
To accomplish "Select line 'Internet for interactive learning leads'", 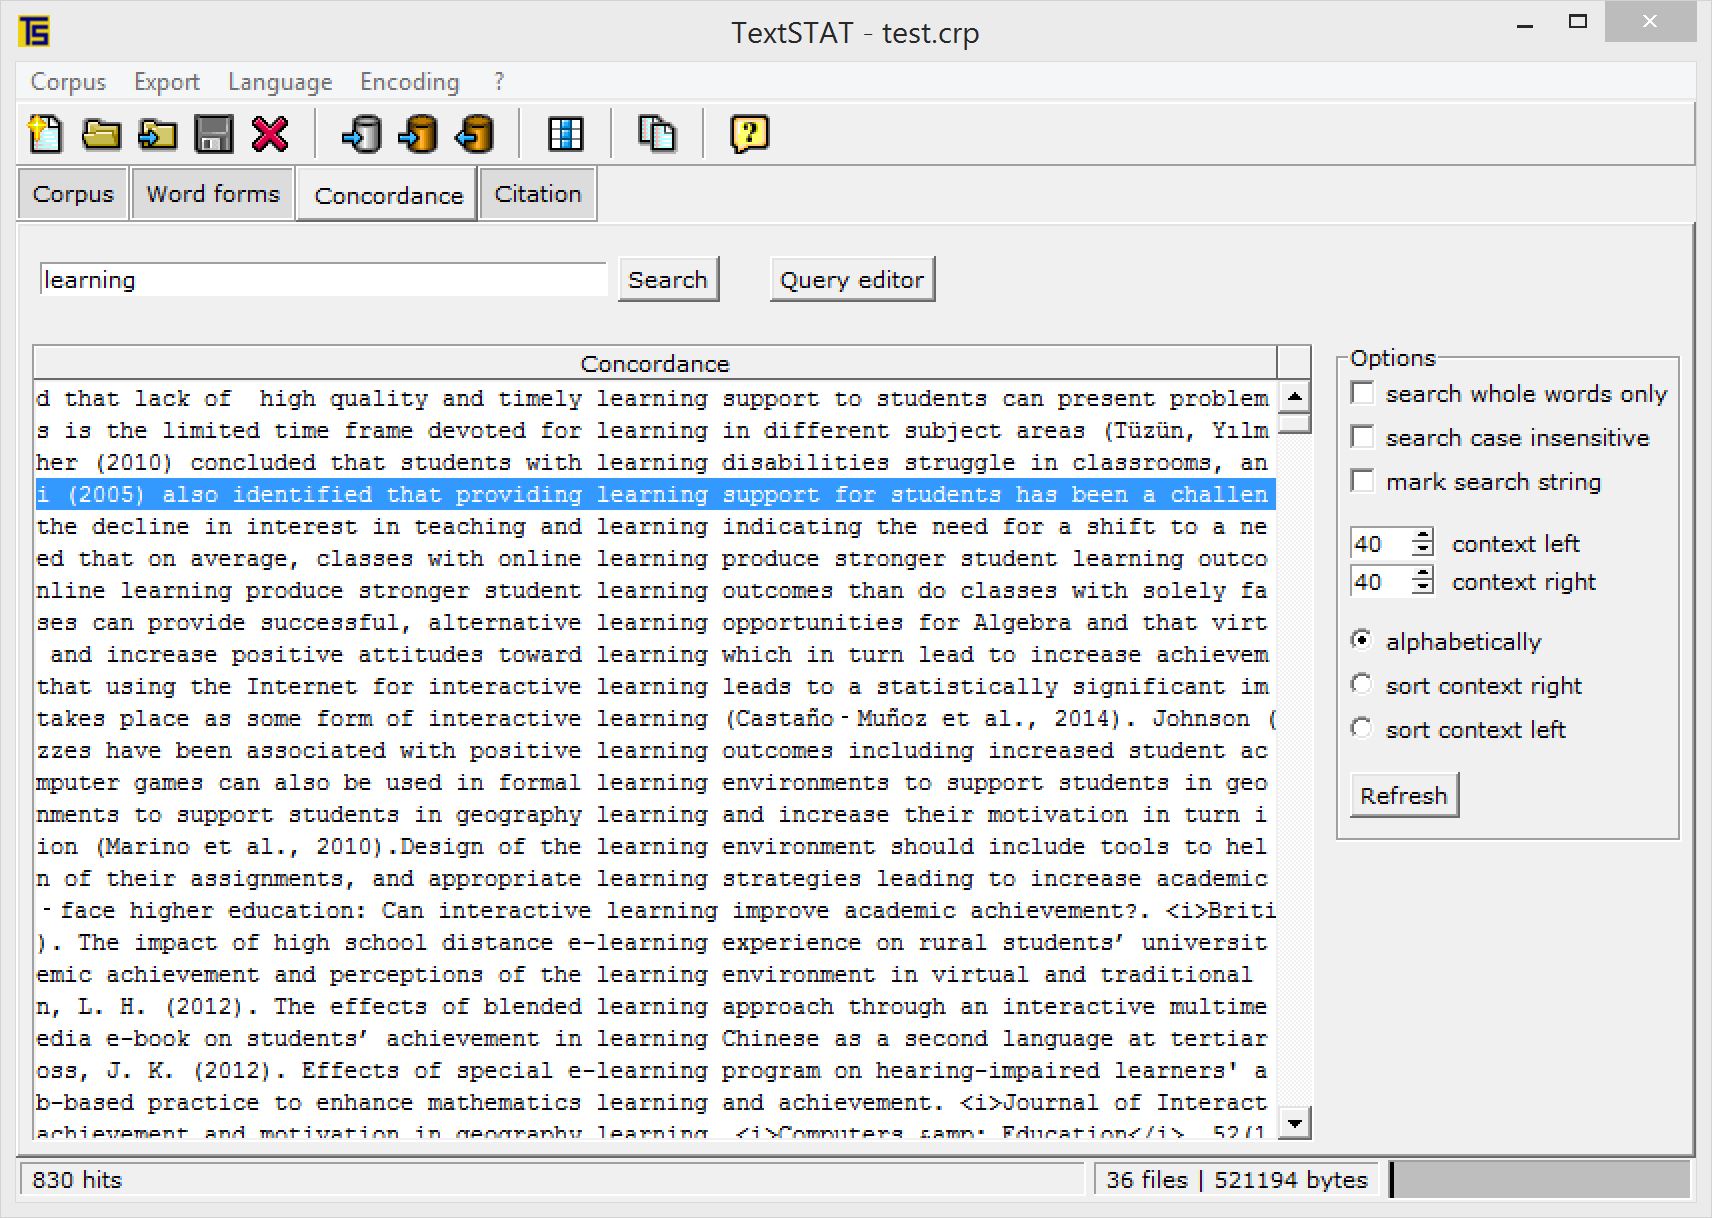I will (x=655, y=686).
